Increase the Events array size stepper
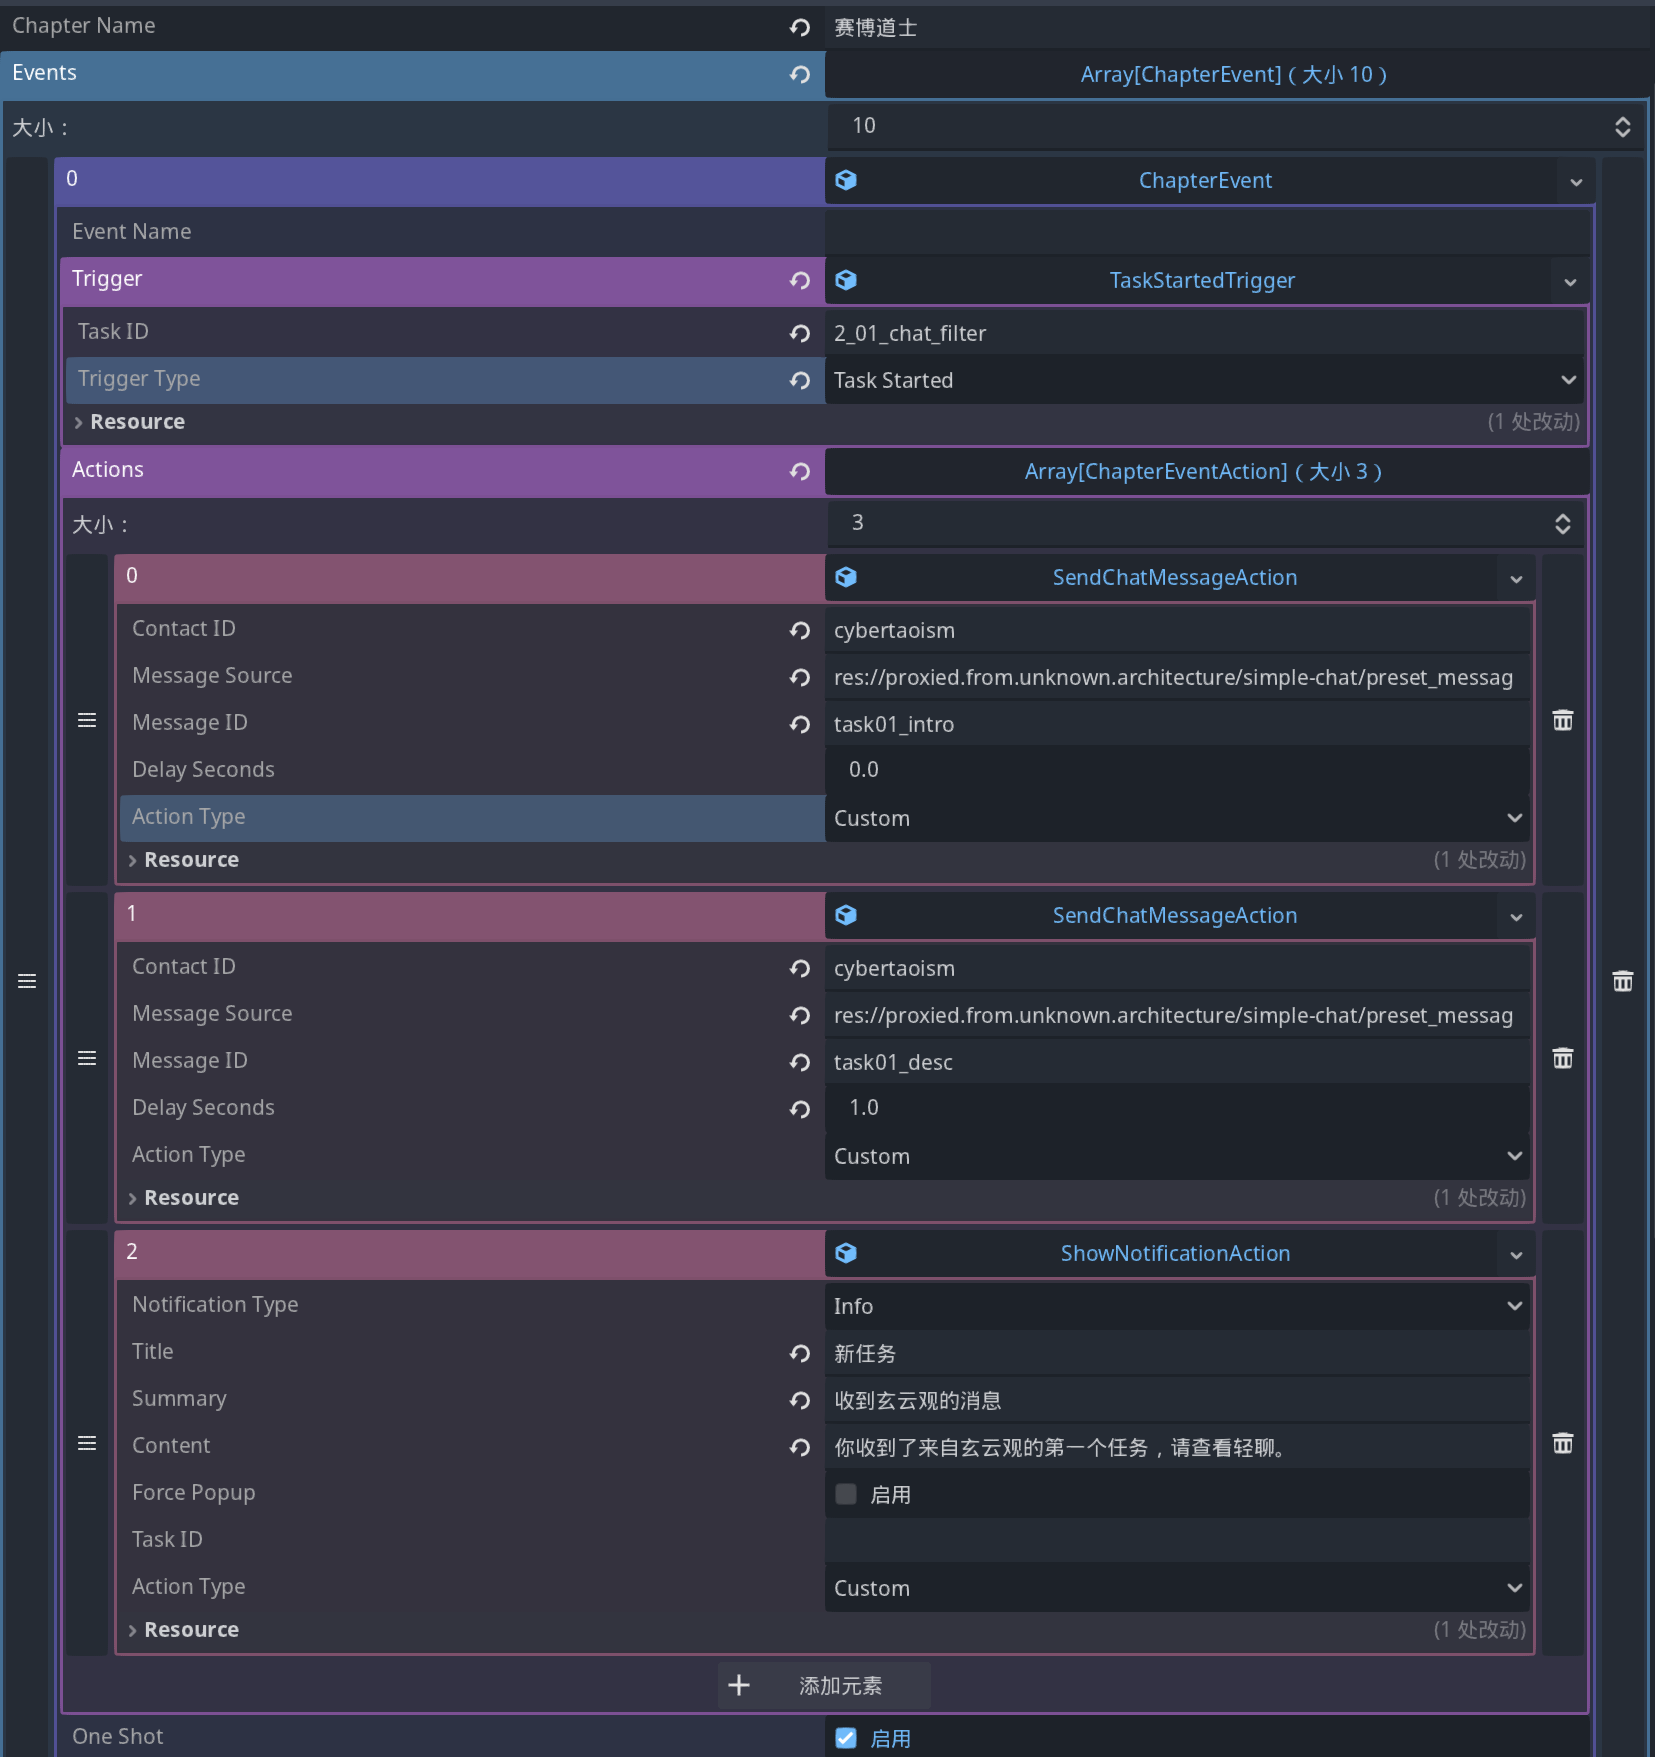The image size is (1655, 1757). (1622, 121)
